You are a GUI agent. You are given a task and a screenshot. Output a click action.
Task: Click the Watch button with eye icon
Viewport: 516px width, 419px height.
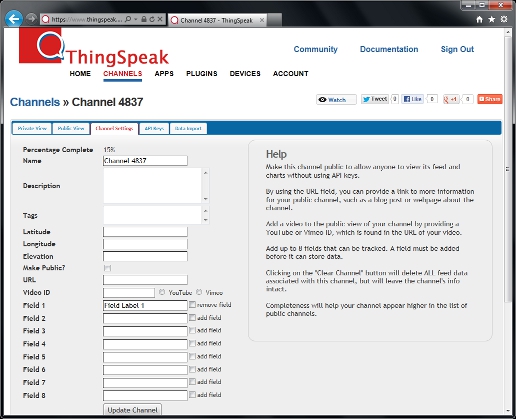click(336, 99)
